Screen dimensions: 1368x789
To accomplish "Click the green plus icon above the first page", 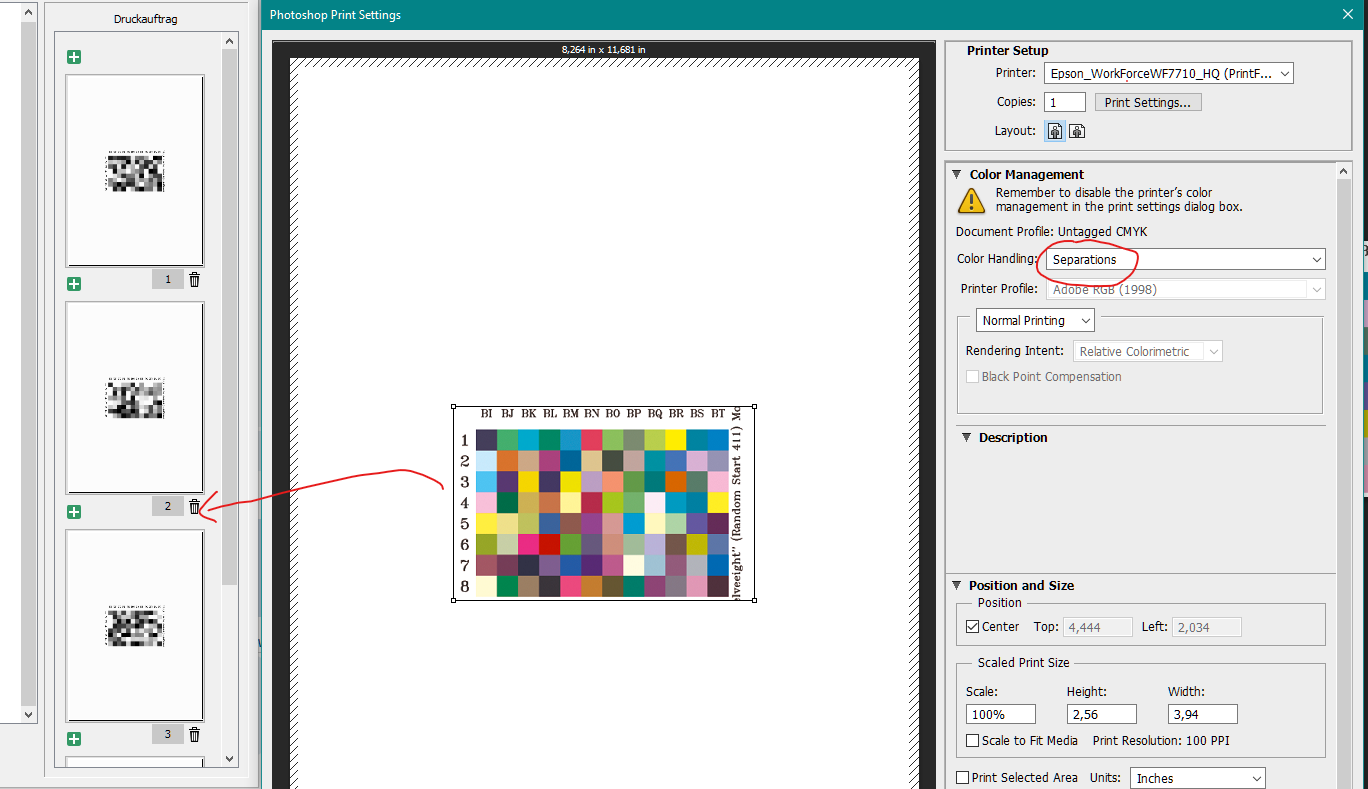I will pos(74,57).
